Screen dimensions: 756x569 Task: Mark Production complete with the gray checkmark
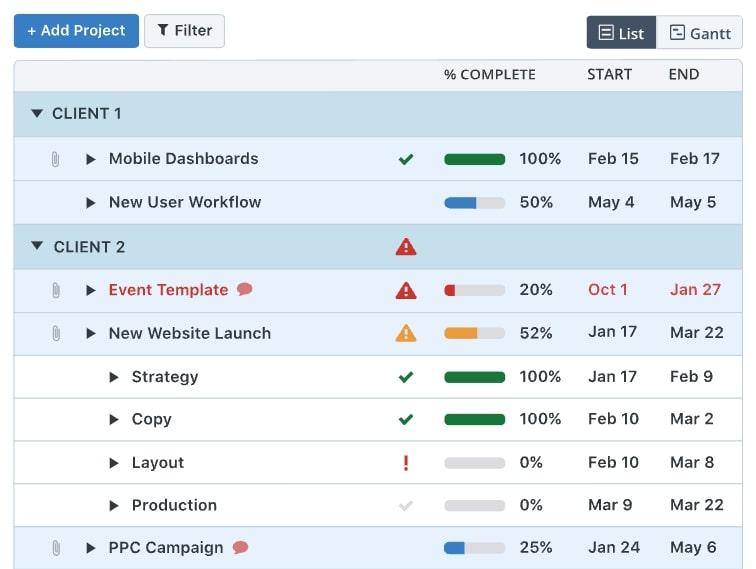(x=405, y=506)
